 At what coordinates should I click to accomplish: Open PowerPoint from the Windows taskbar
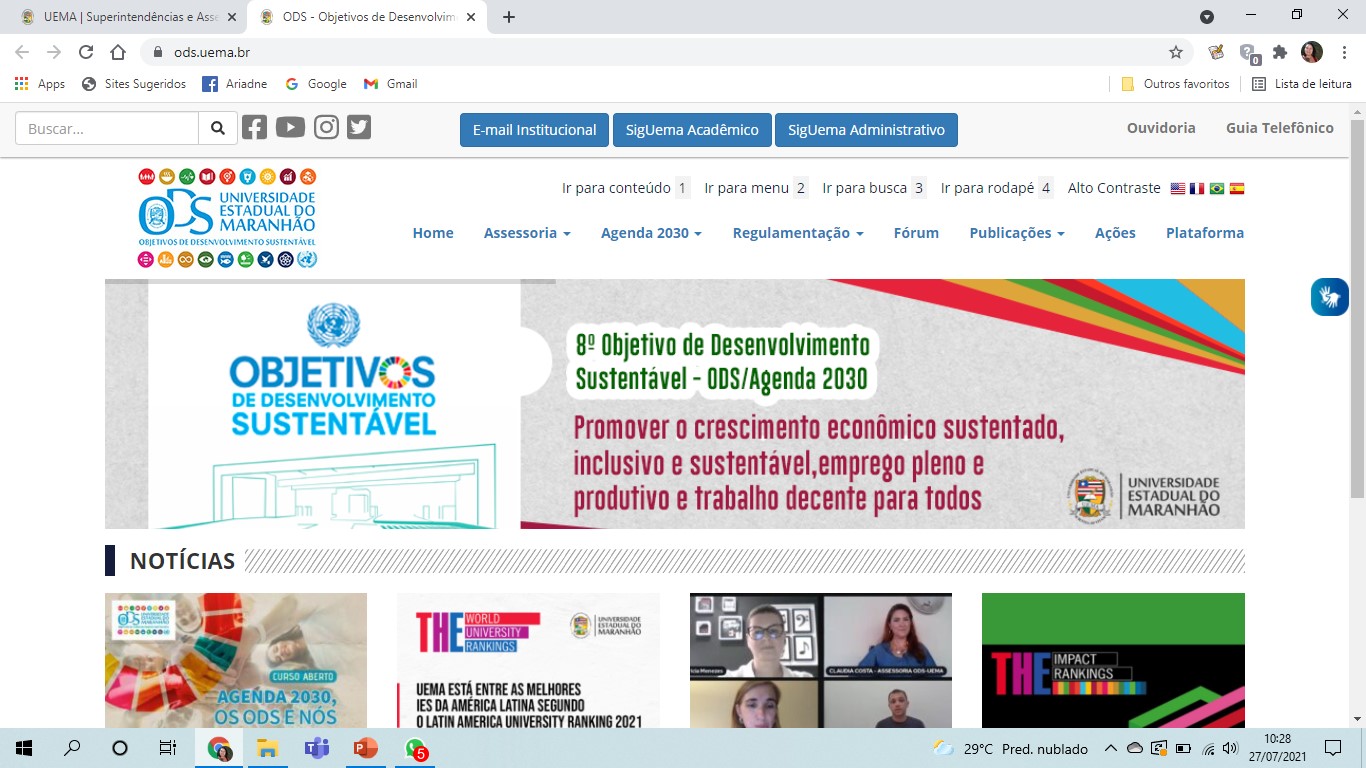(365, 748)
